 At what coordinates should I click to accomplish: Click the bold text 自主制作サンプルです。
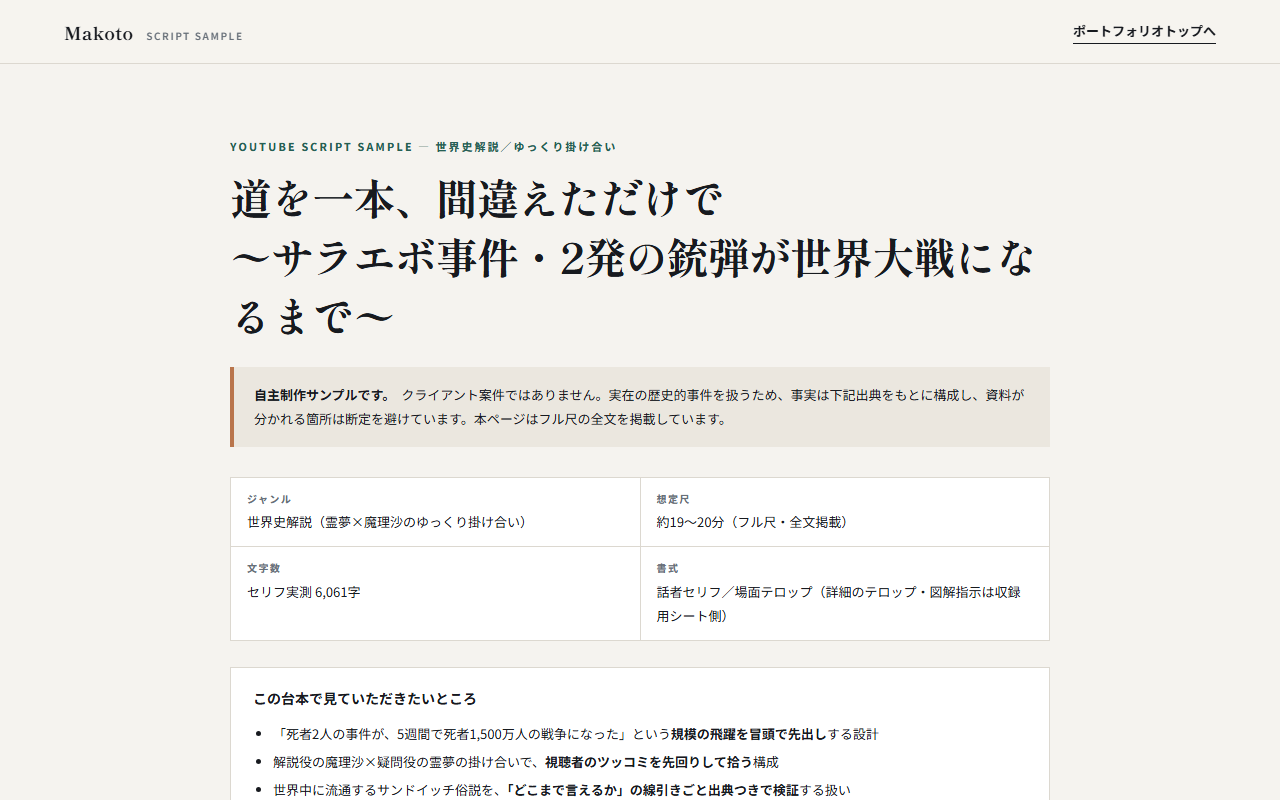(323, 395)
